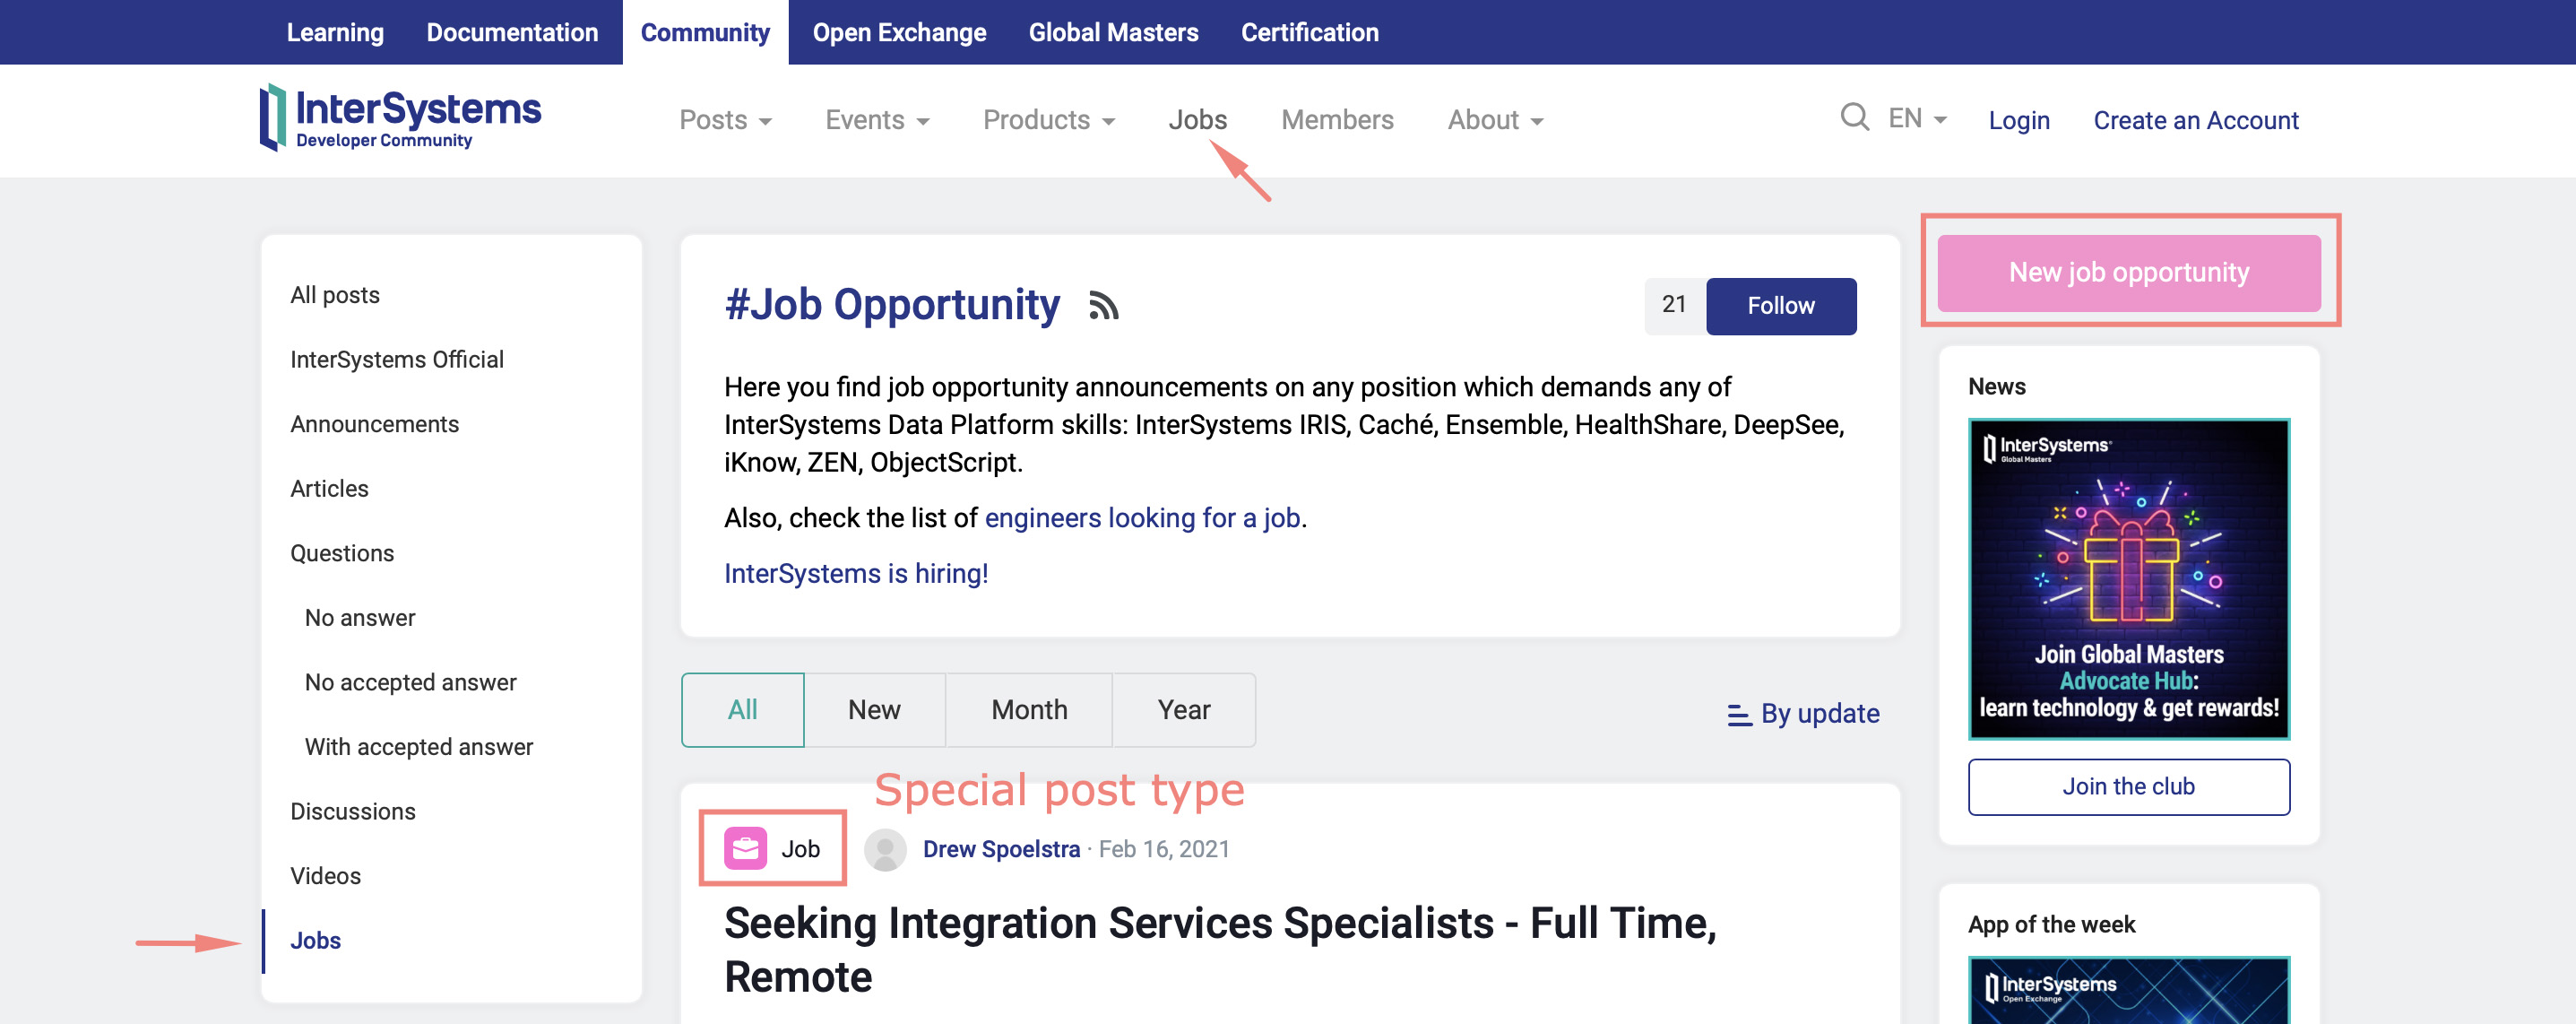Open Members in the main navigation
2576x1024 pixels.
tap(1337, 120)
